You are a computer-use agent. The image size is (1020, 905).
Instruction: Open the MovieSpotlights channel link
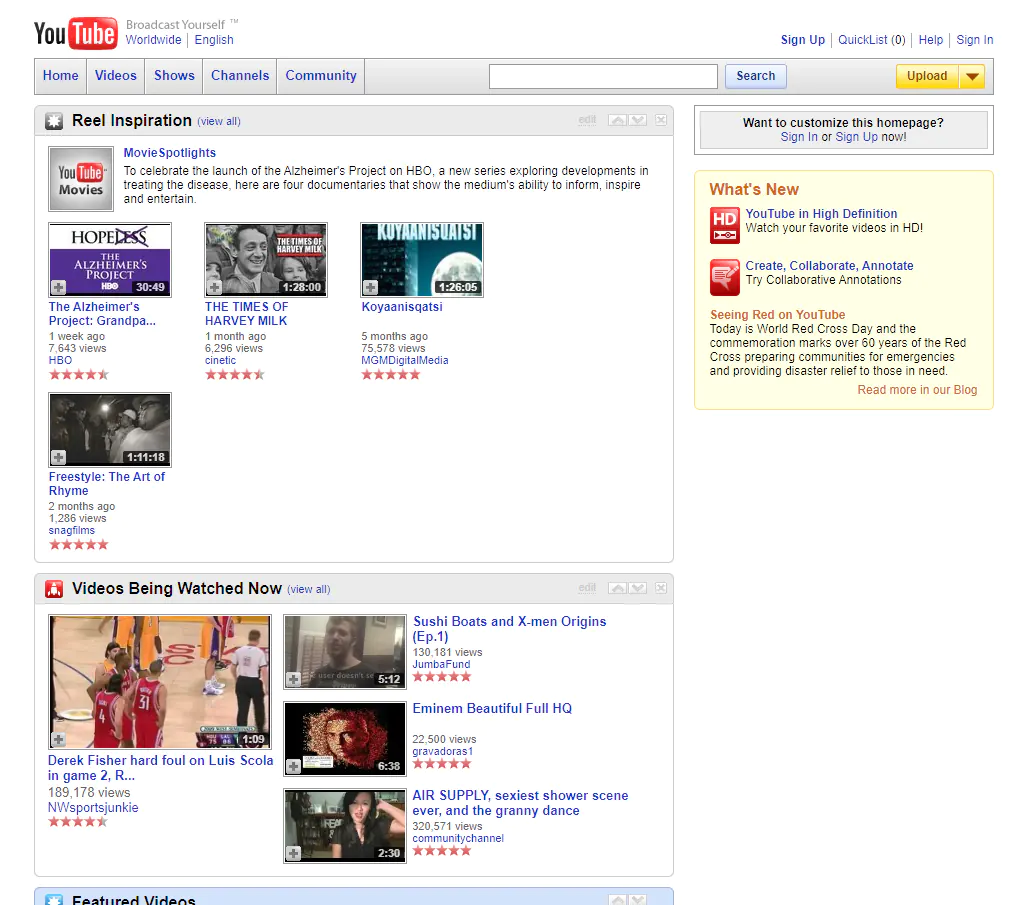(170, 153)
